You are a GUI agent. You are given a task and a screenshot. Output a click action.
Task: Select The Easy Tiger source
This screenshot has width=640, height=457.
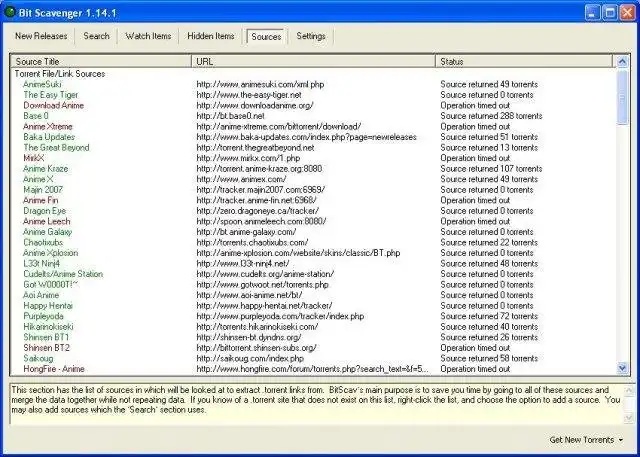pos(51,95)
